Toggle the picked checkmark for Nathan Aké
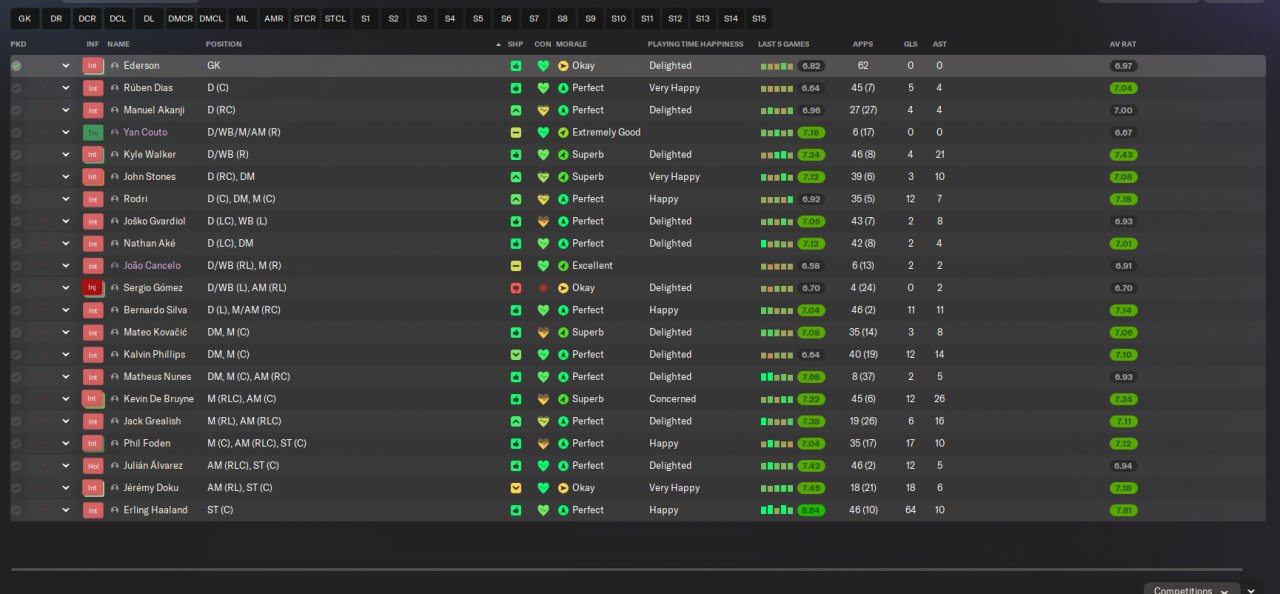The height and width of the screenshot is (594, 1280). tap(16, 243)
